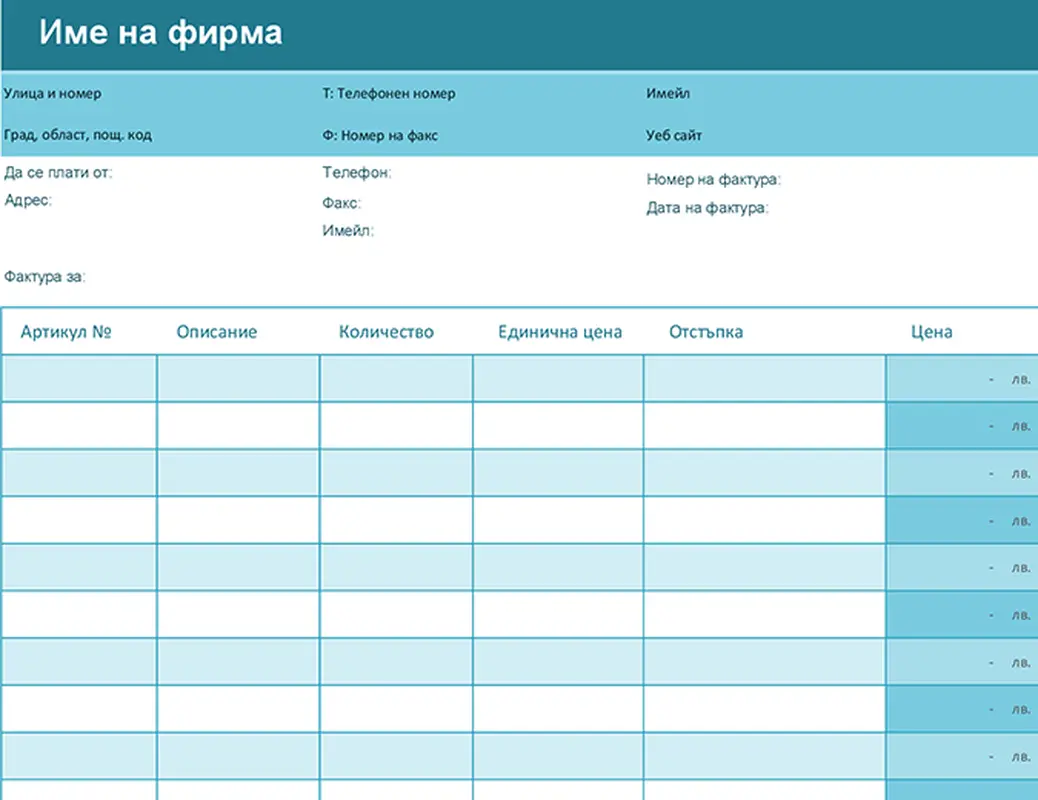The height and width of the screenshot is (800, 1038).
Task: Select the 'Факс:' billing field
Action: [x=342, y=203]
